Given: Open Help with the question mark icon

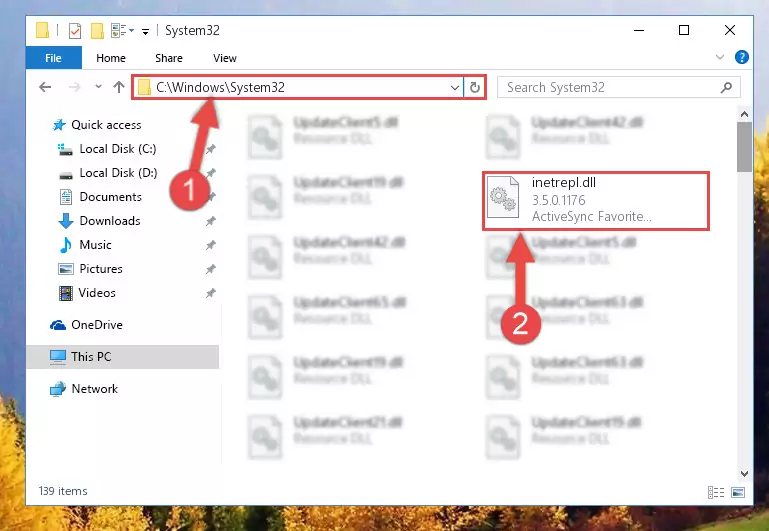Looking at the screenshot, I should point(742,57).
